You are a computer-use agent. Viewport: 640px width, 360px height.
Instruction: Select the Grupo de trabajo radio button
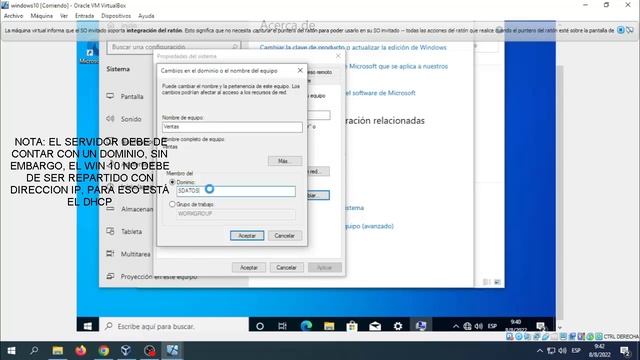(x=172, y=204)
